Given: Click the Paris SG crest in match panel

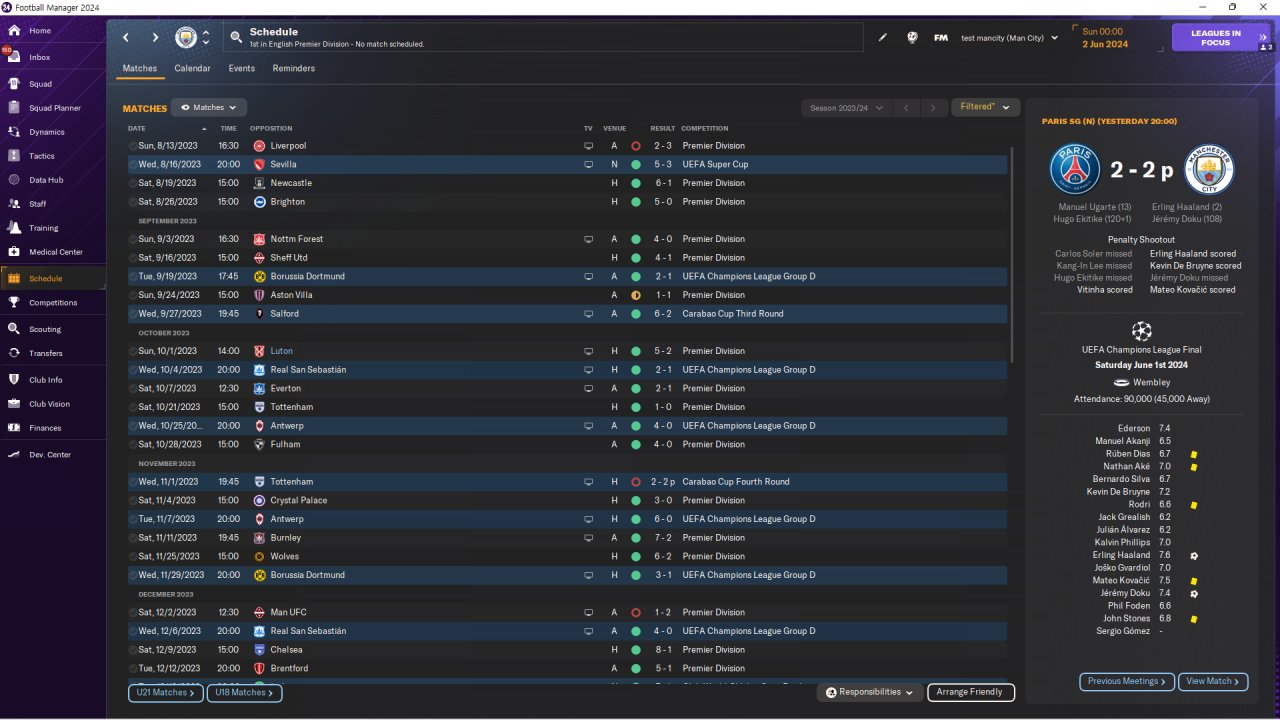Looking at the screenshot, I should pos(1075,170).
